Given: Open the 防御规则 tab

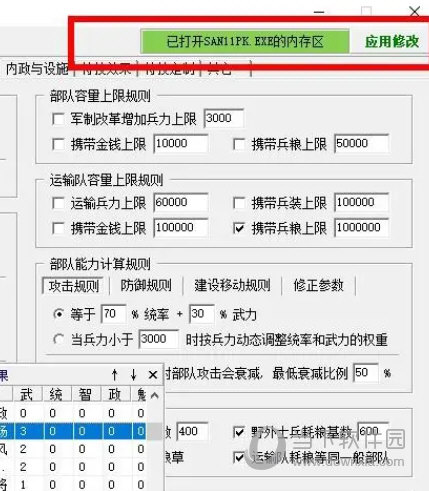Looking at the screenshot, I should point(146,285).
